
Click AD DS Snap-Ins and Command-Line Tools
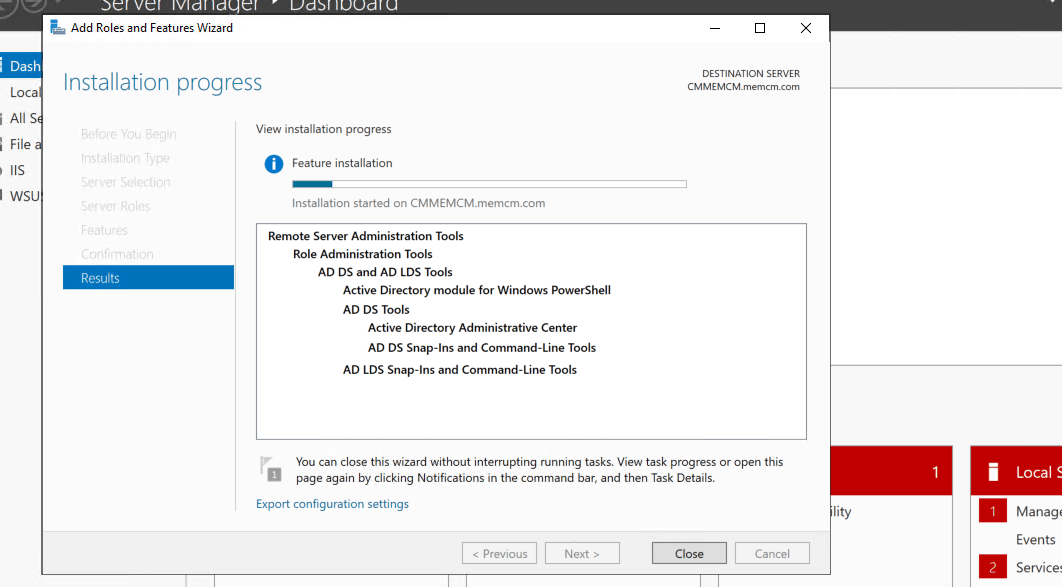(x=482, y=348)
